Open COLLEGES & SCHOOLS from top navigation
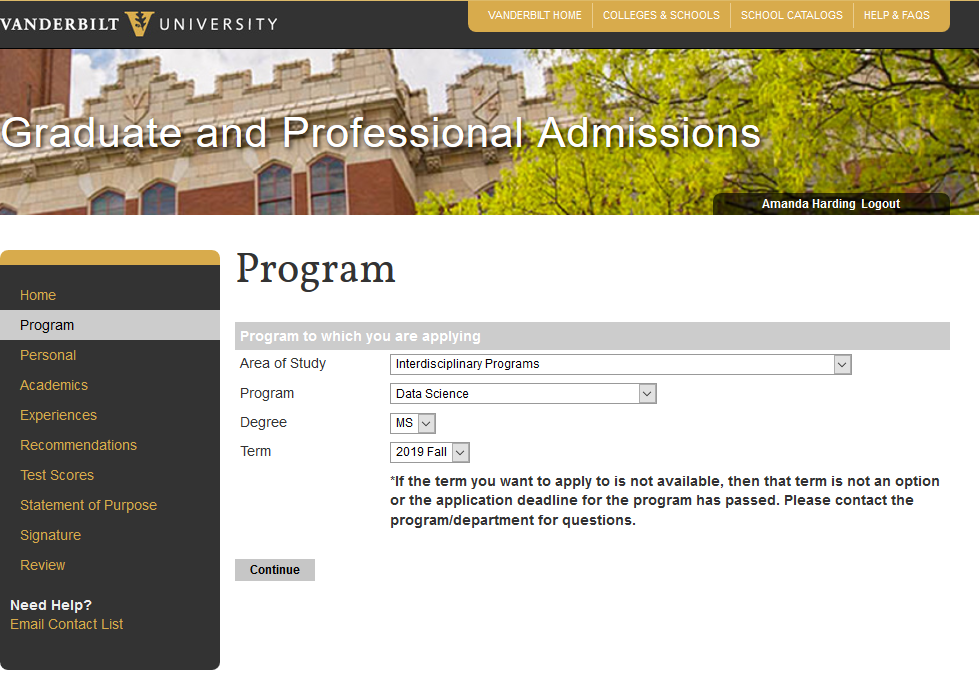This screenshot has height=676, width=979. [661, 15]
